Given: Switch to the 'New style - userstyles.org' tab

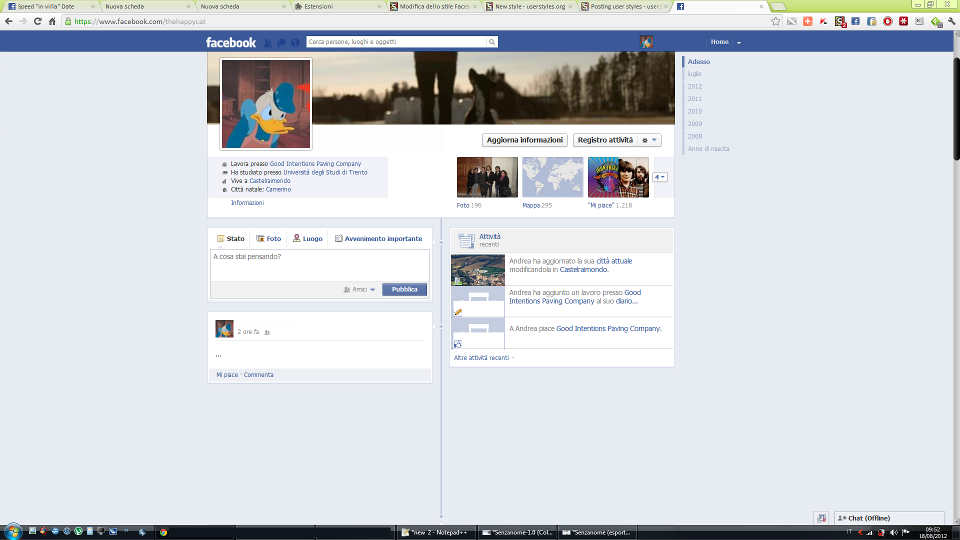Looking at the screenshot, I should coord(530,6).
